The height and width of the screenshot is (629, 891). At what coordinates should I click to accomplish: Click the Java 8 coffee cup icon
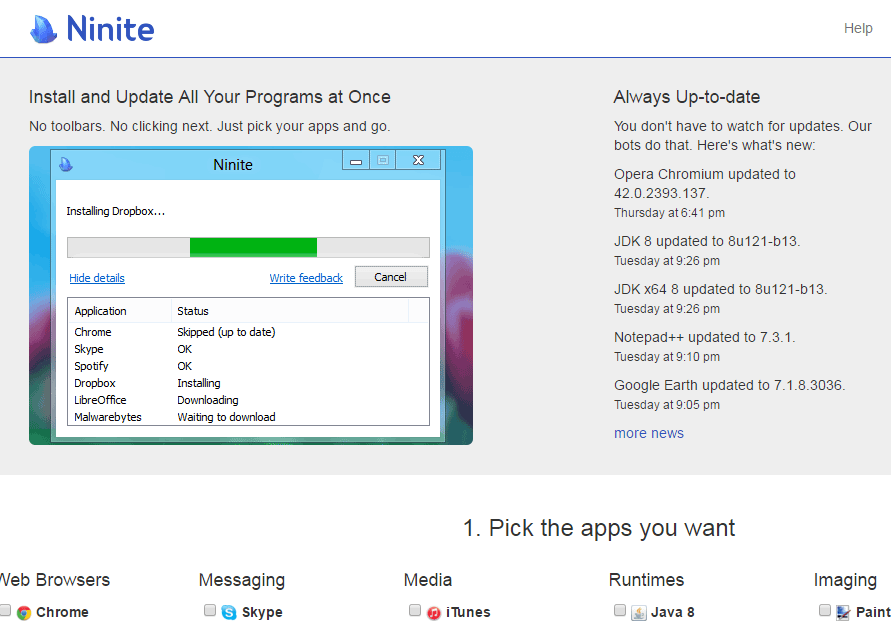pyautogui.click(x=638, y=612)
